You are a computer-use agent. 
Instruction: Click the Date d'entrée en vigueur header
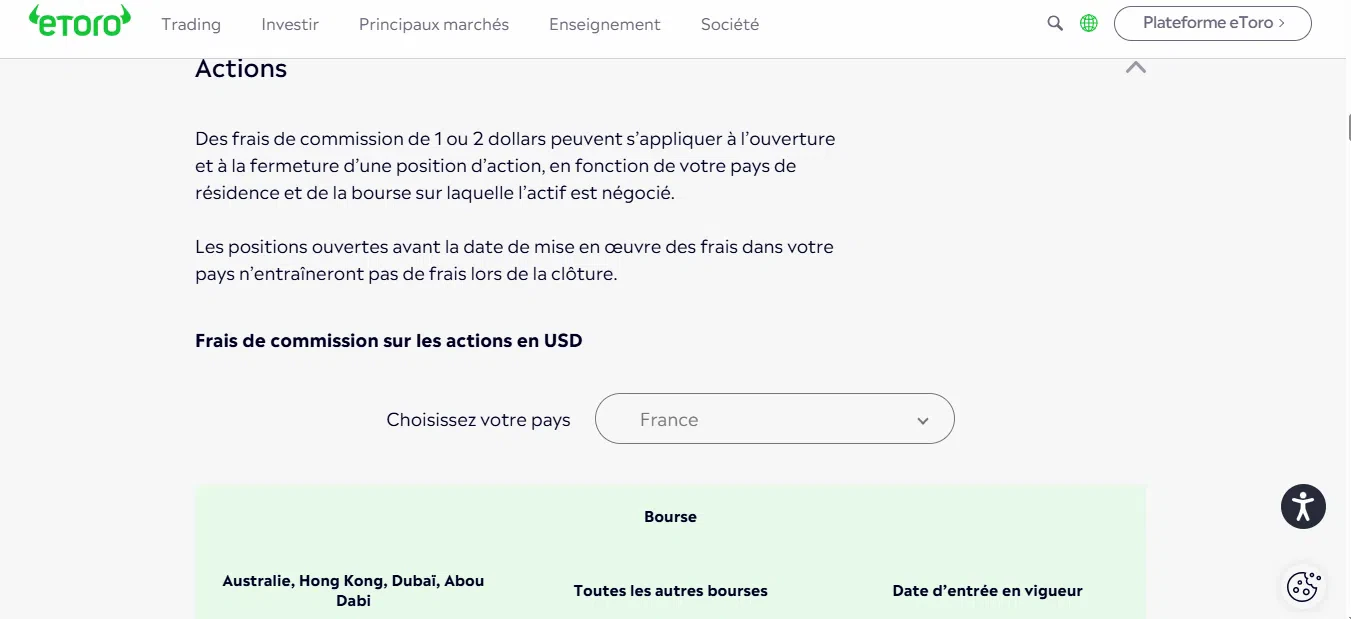pos(988,591)
